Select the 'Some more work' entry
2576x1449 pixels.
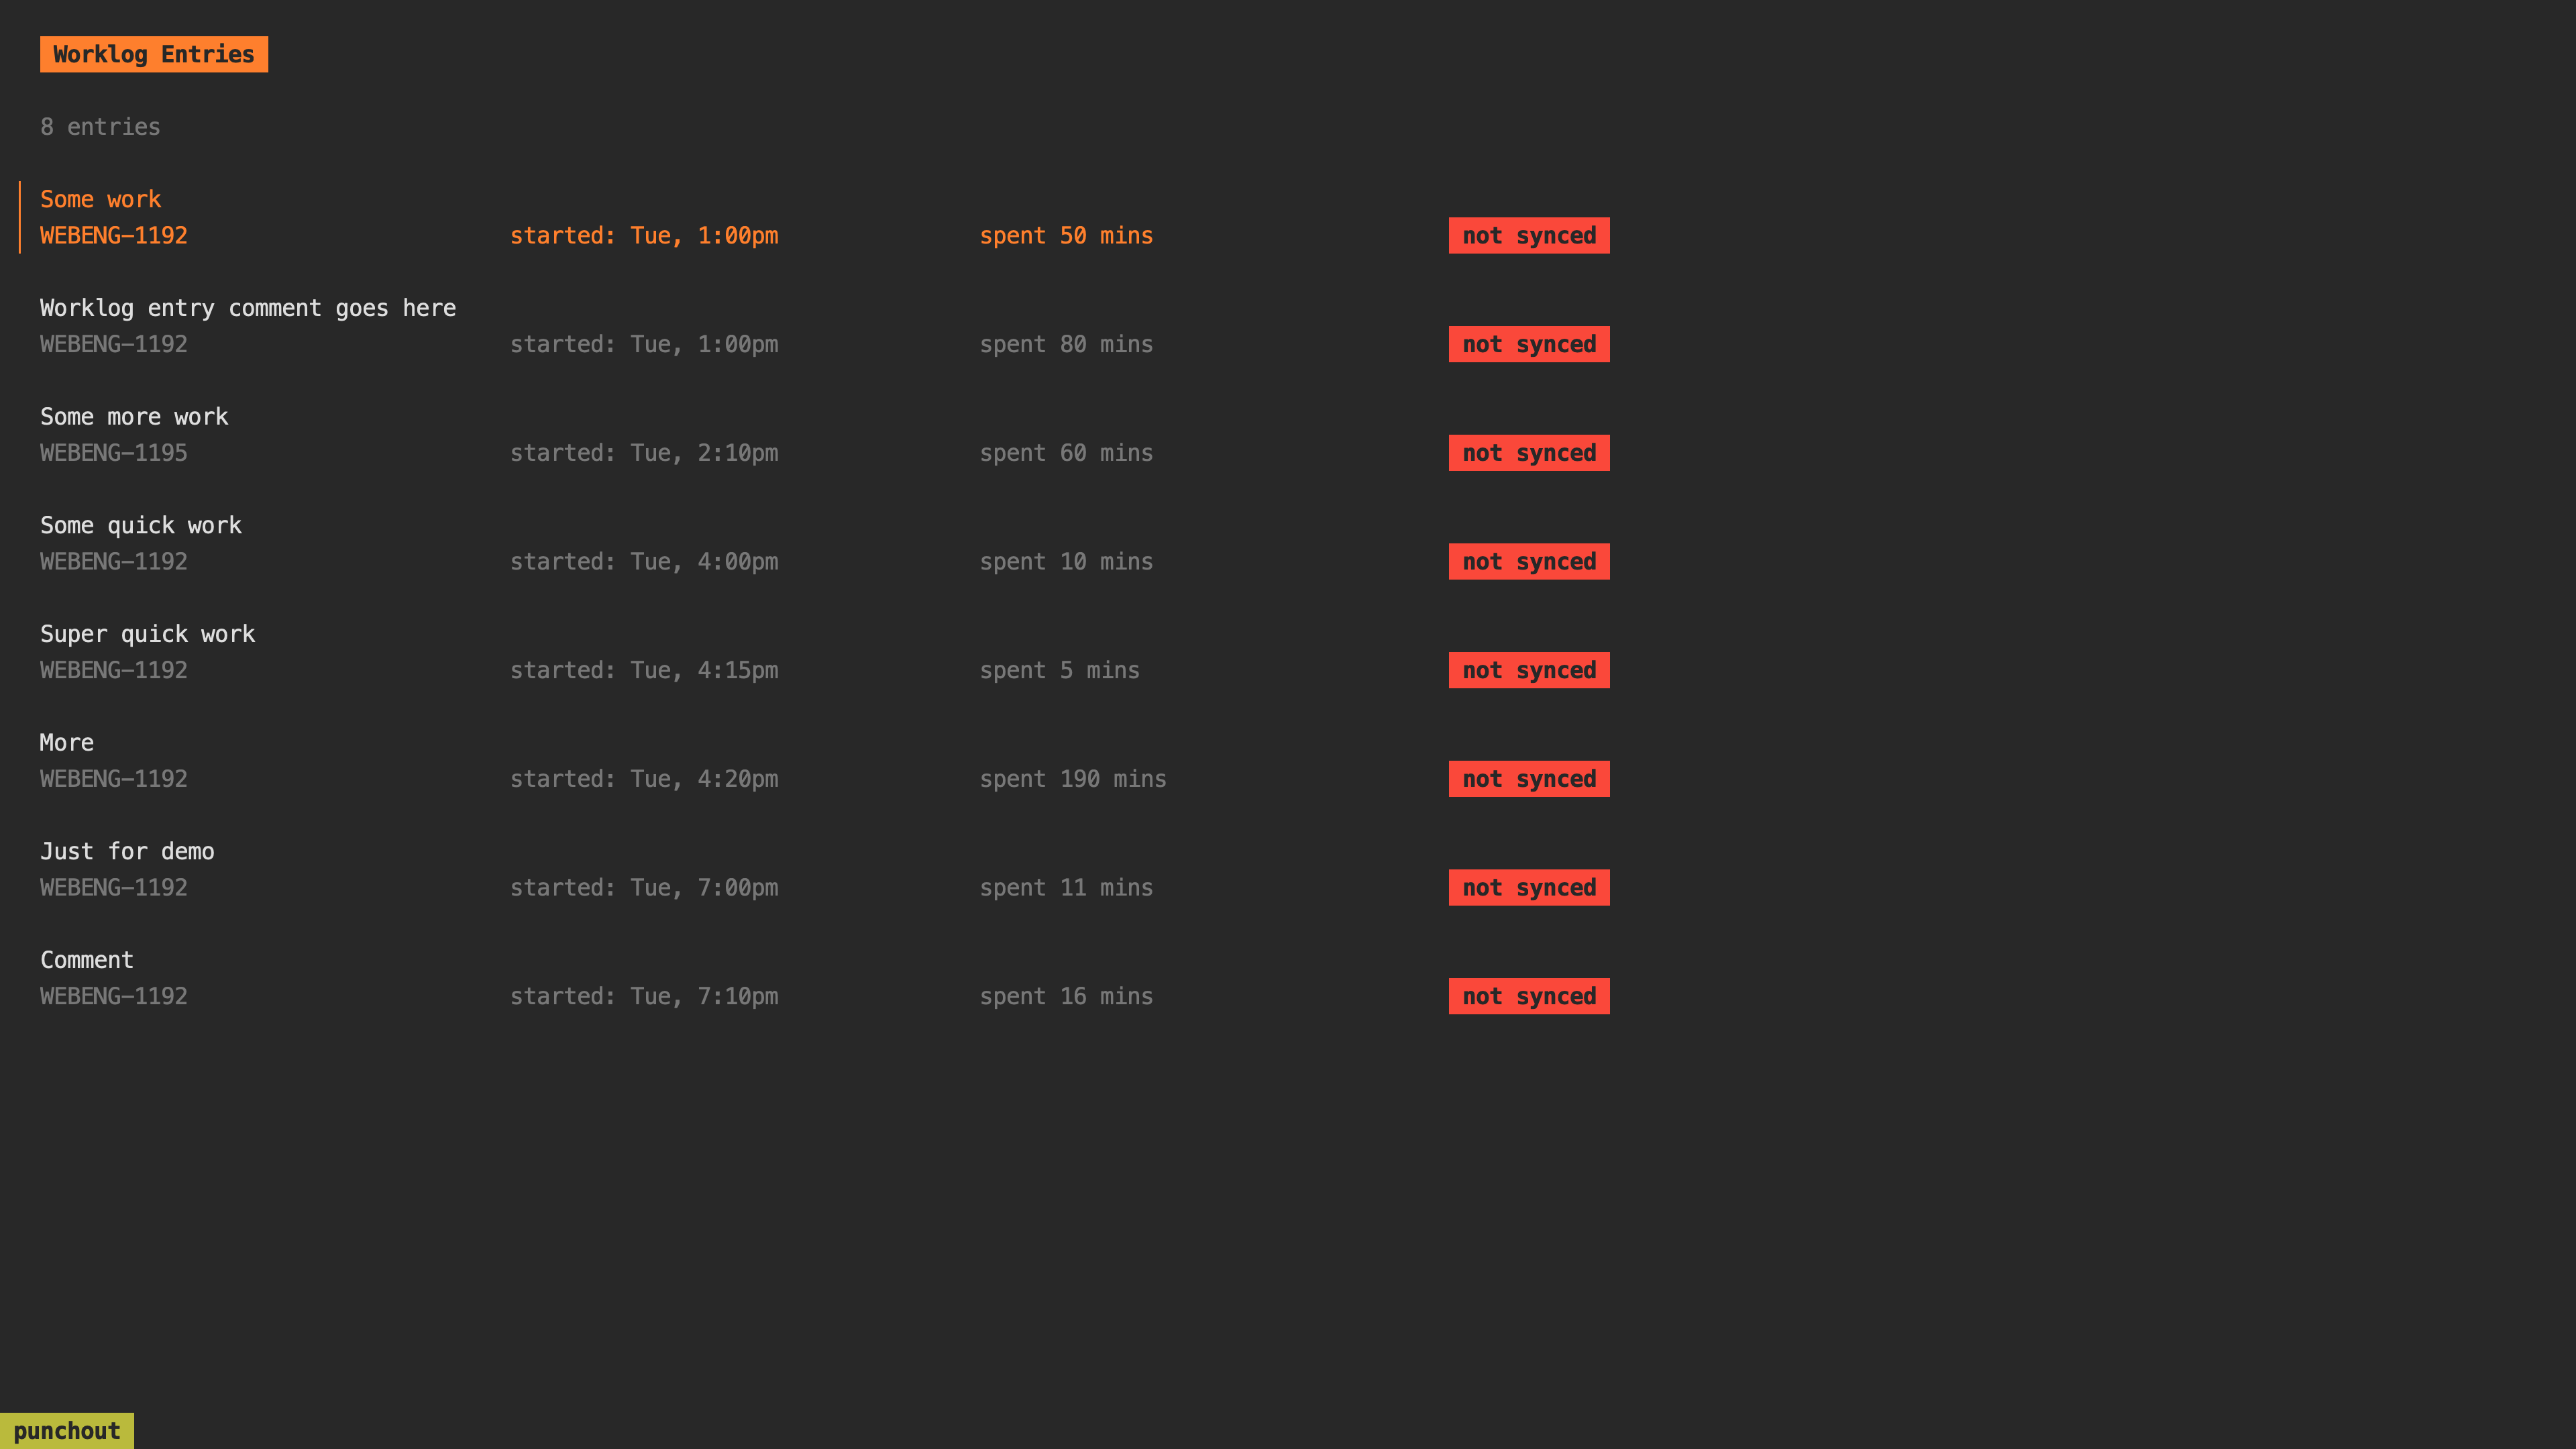[x=134, y=416]
